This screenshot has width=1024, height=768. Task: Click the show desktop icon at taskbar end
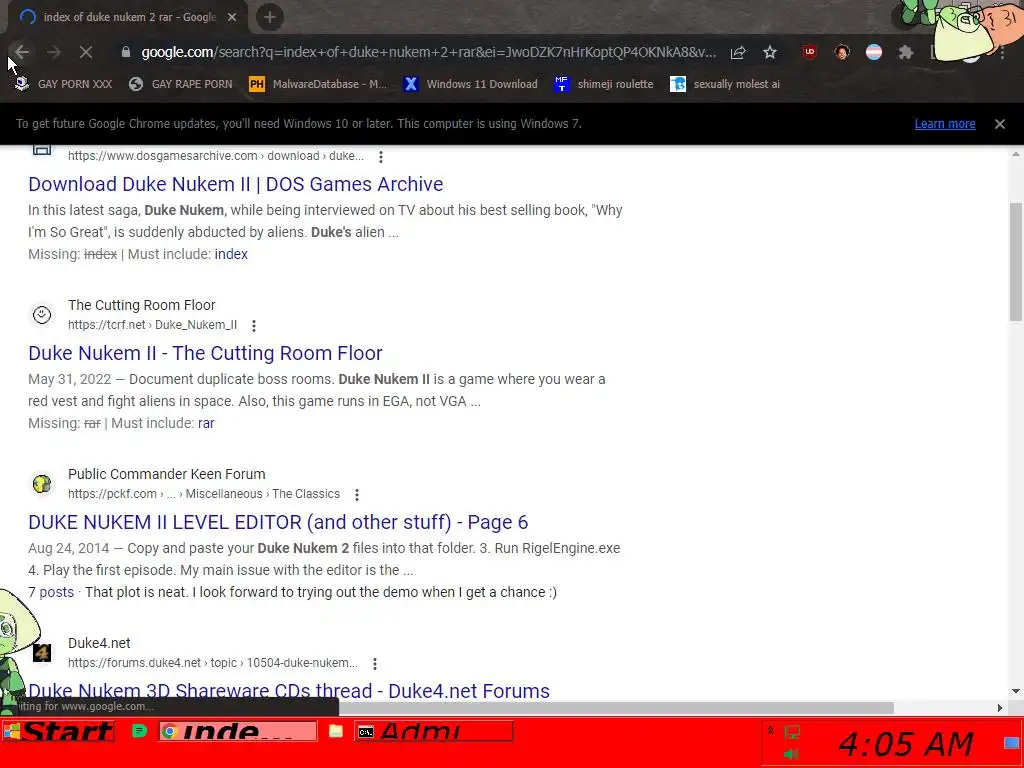pos(1012,743)
